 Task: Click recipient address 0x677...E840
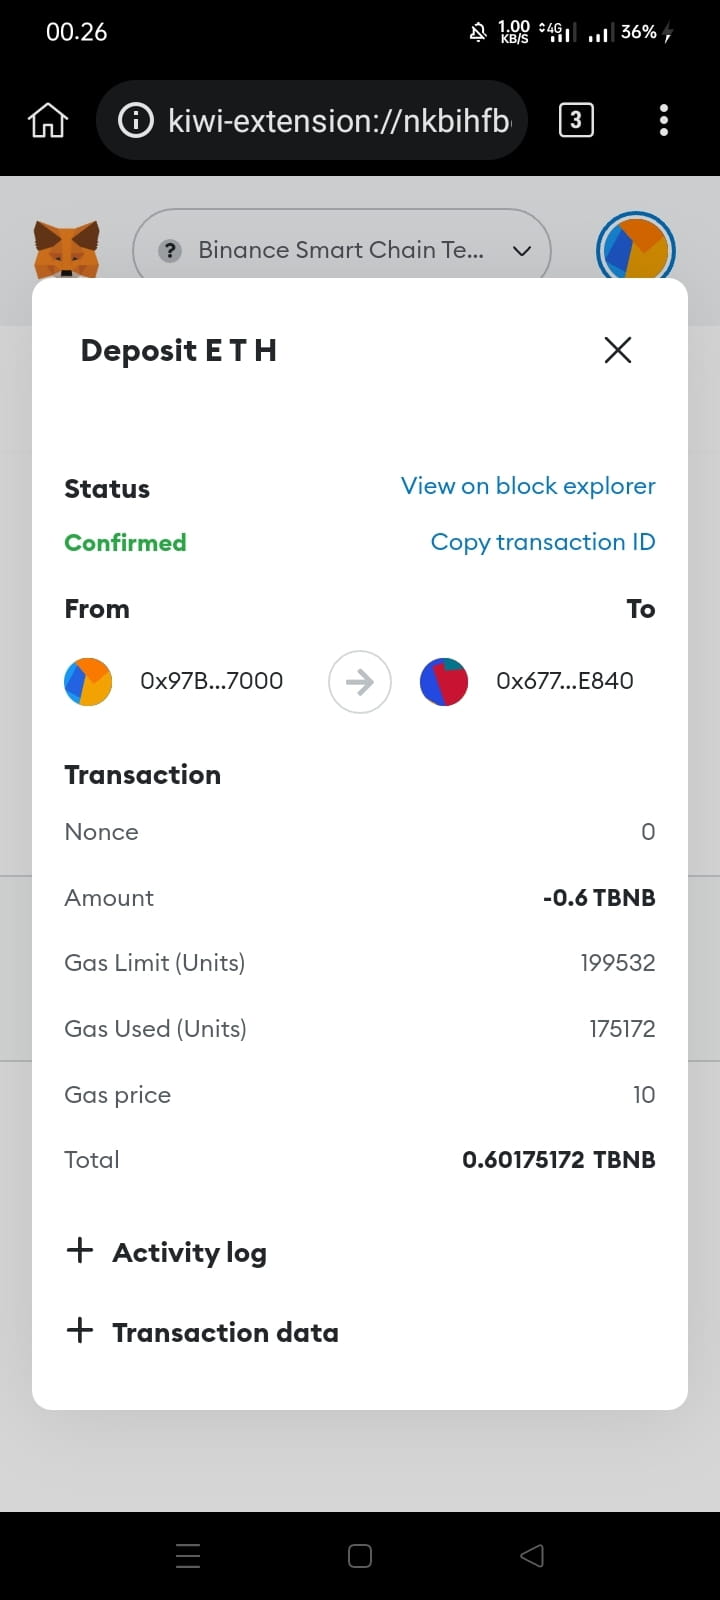coord(565,682)
